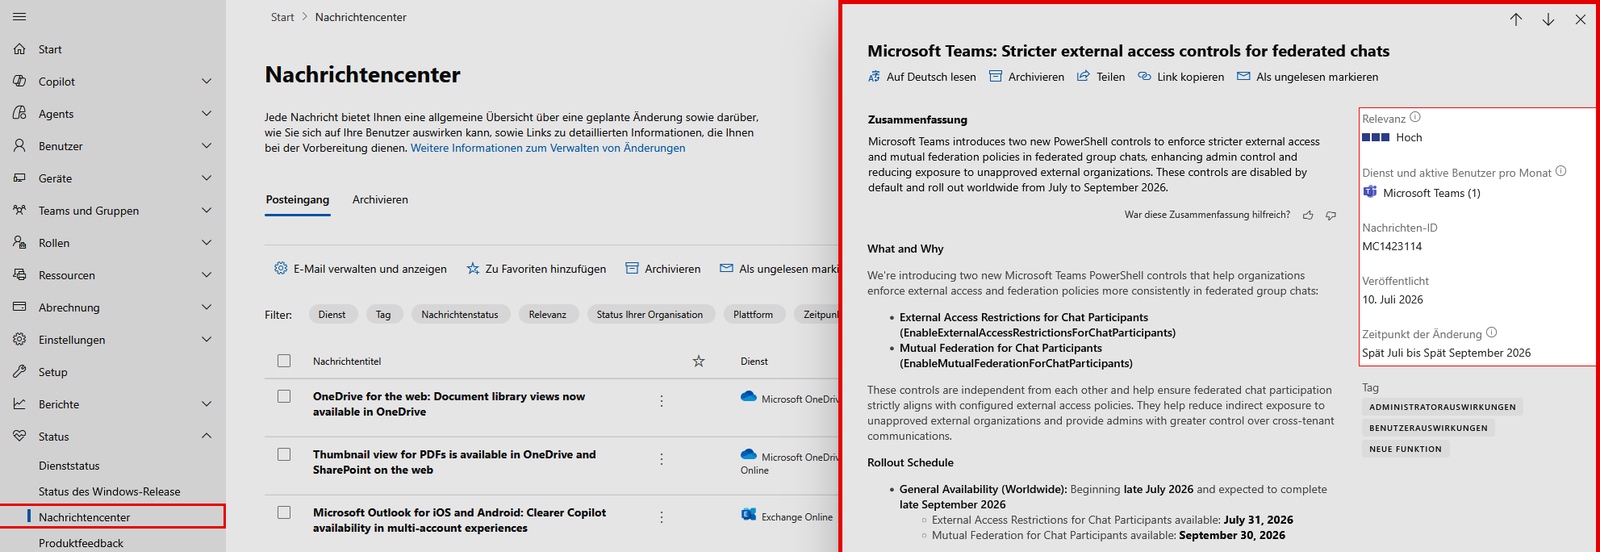Check the OneDrive document library views message
1600x552 pixels.
coord(284,397)
